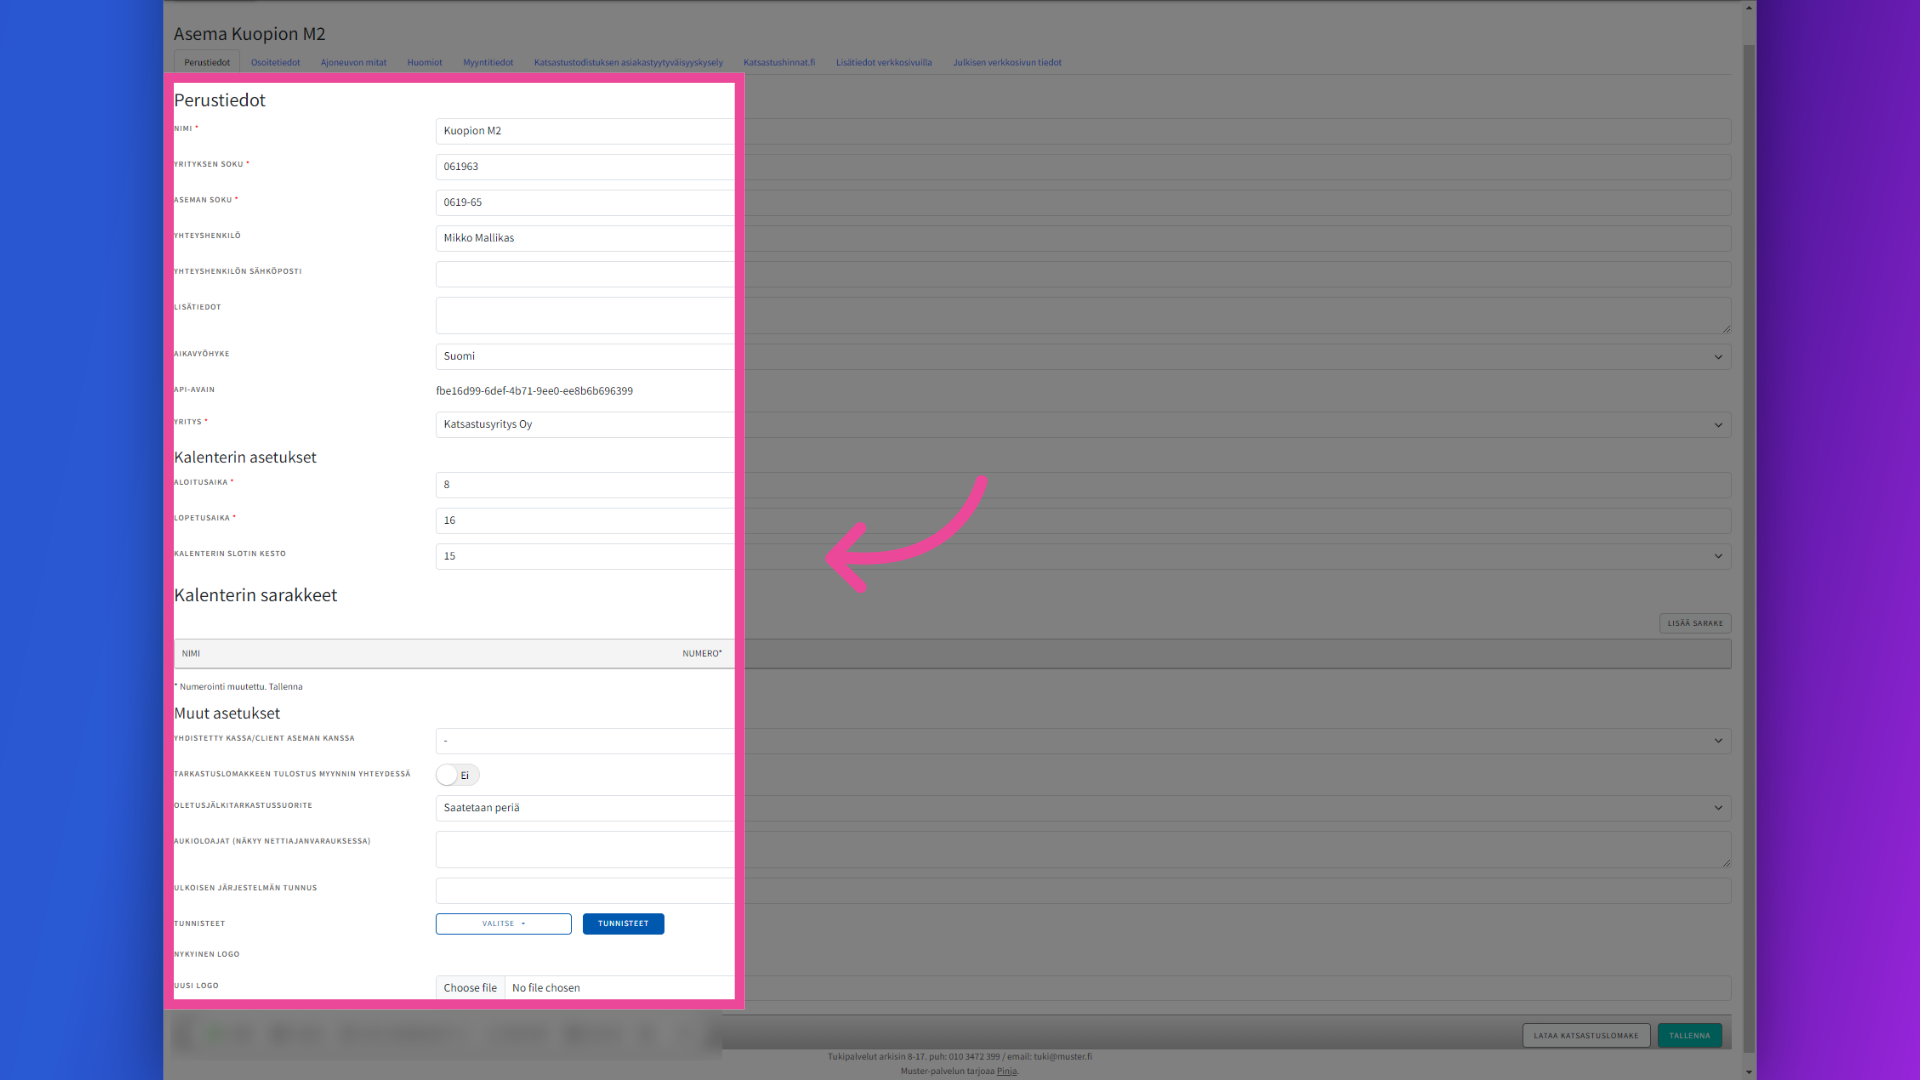Click the LISÄÄ SARAKE button
Image resolution: width=1920 pixels, height=1080 pixels.
point(1695,622)
